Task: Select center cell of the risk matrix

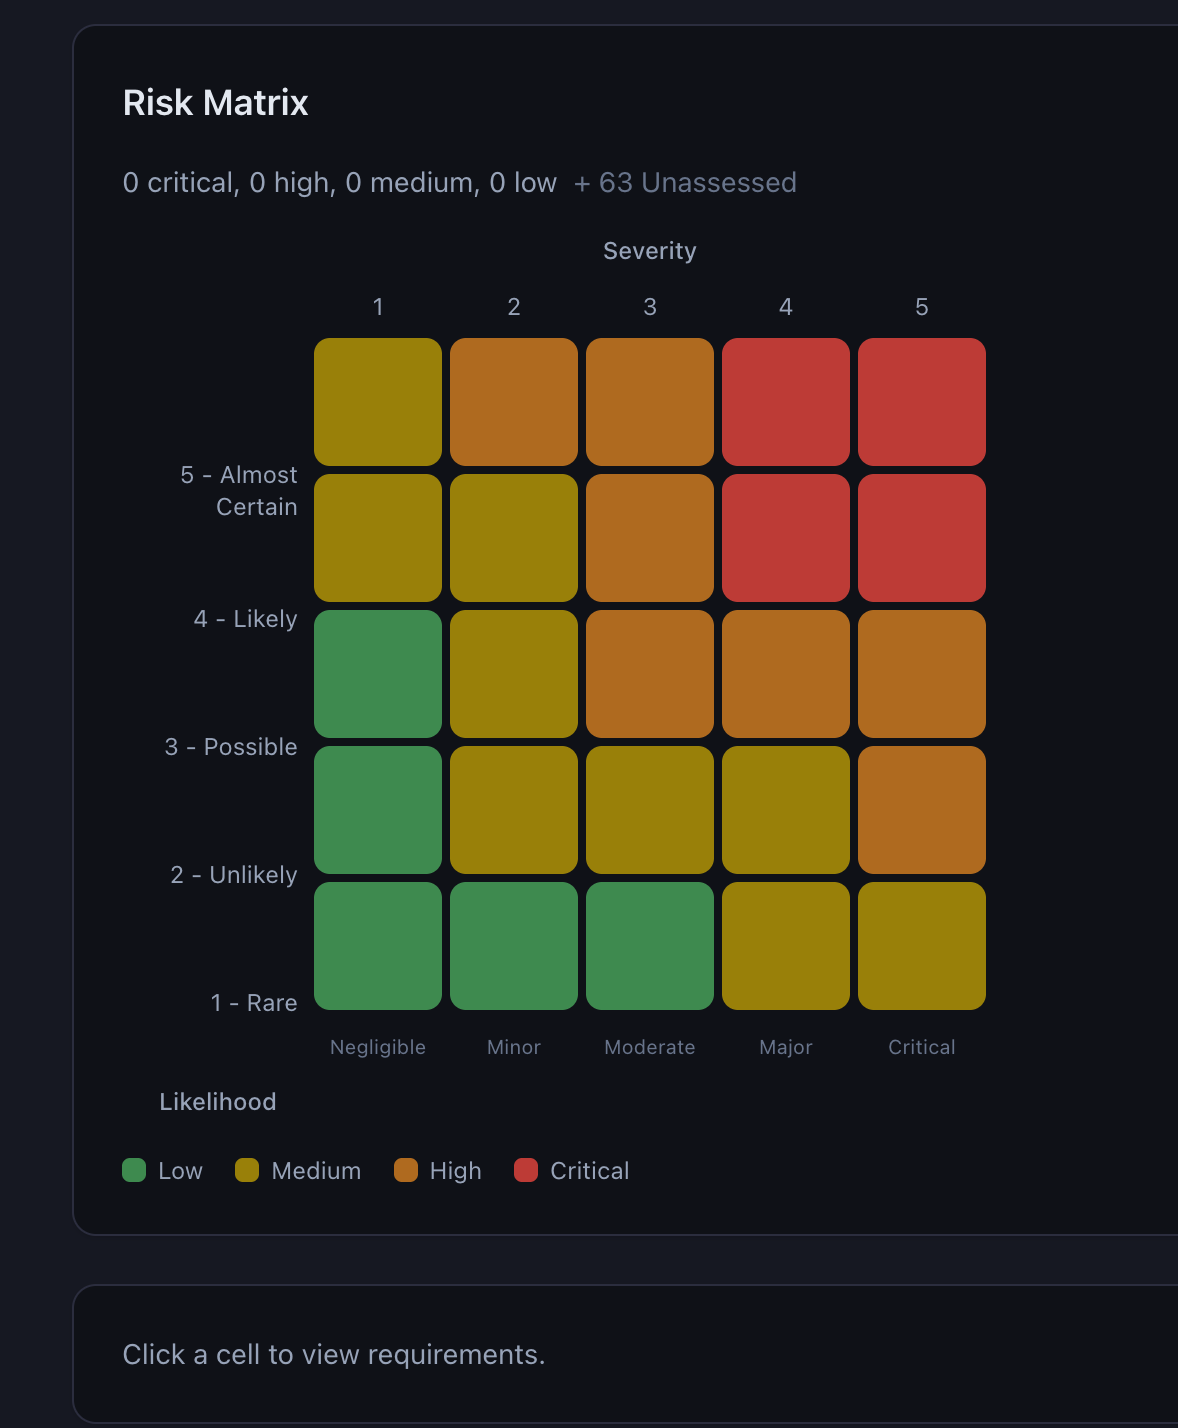Action: (650, 674)
